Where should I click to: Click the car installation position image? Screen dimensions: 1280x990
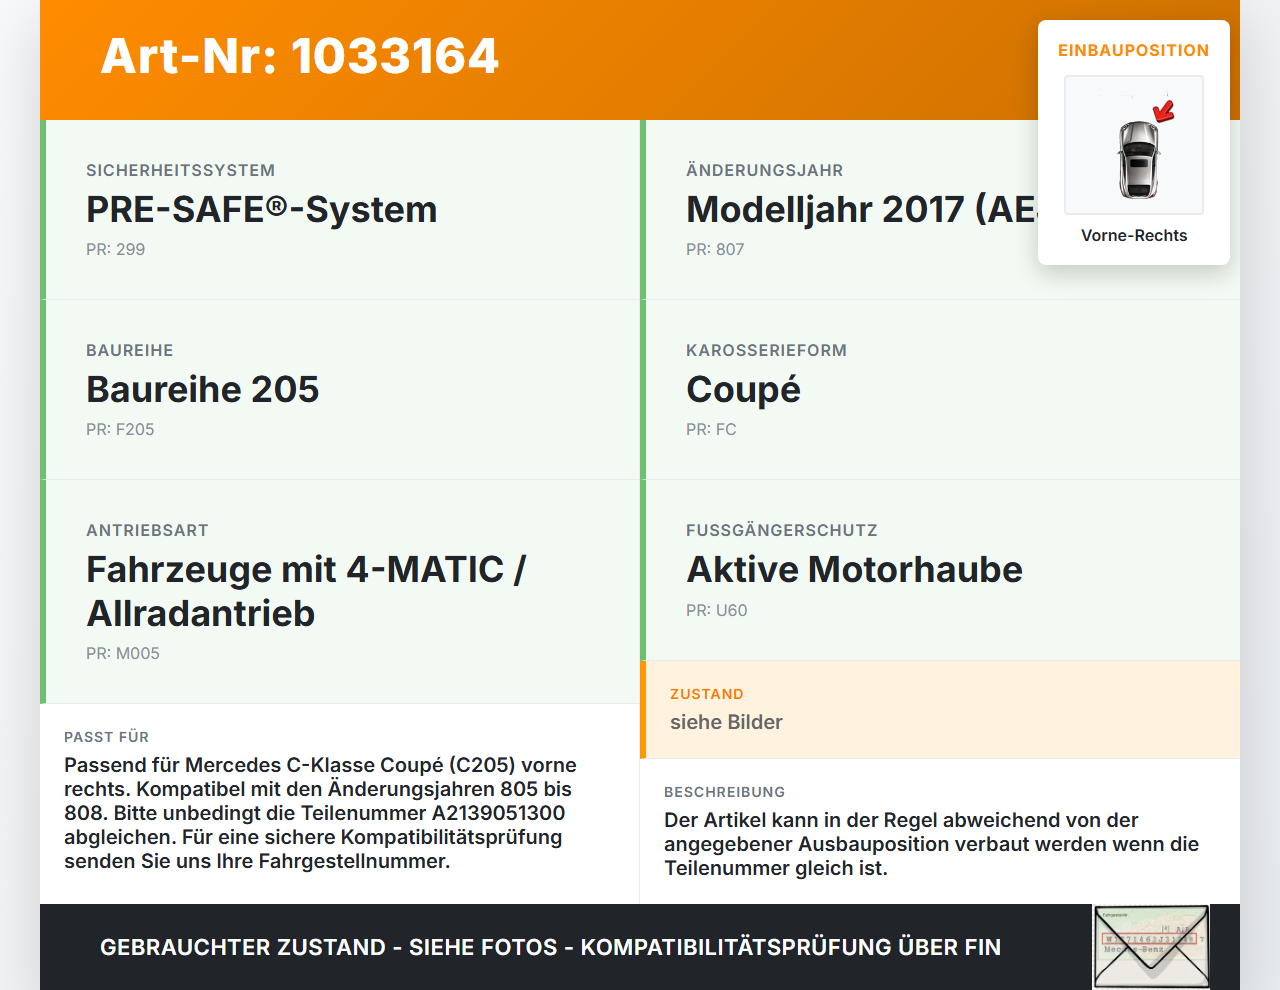click(1134, 145)
